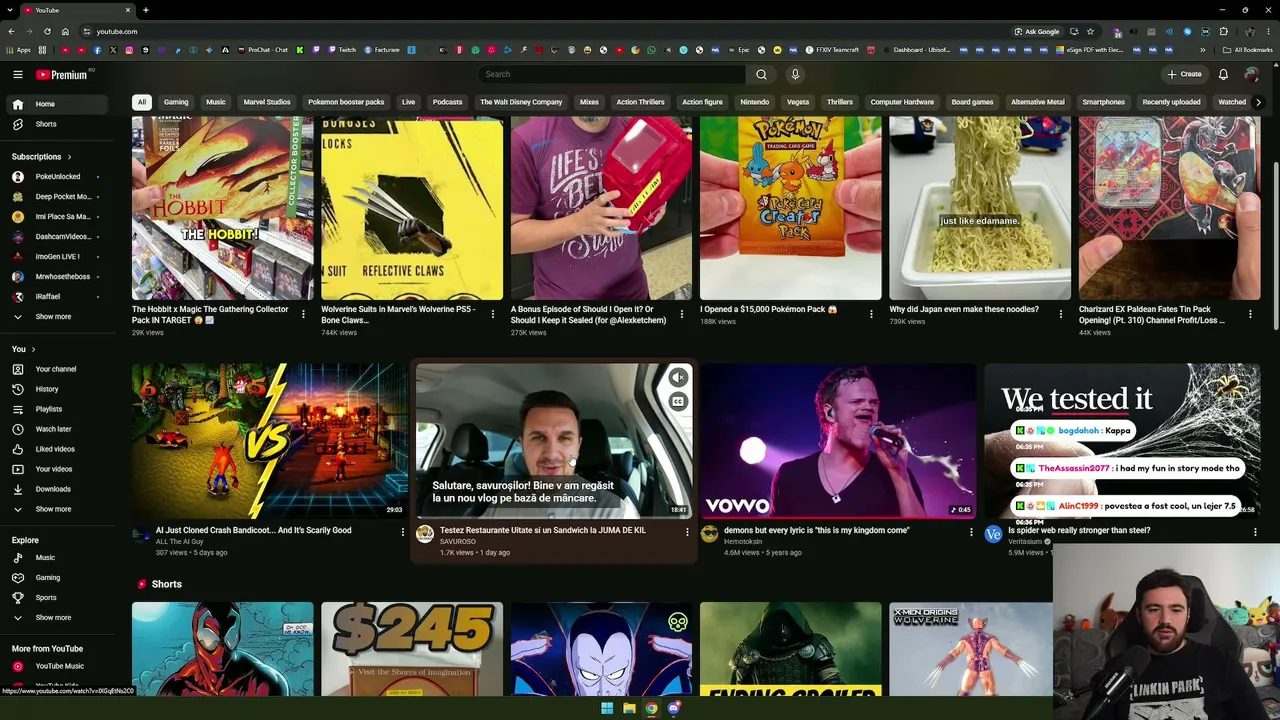Unmute the SAVUROSO video preview
Image resolution: width=1280 pixels, height=720 pixels.
678,377
